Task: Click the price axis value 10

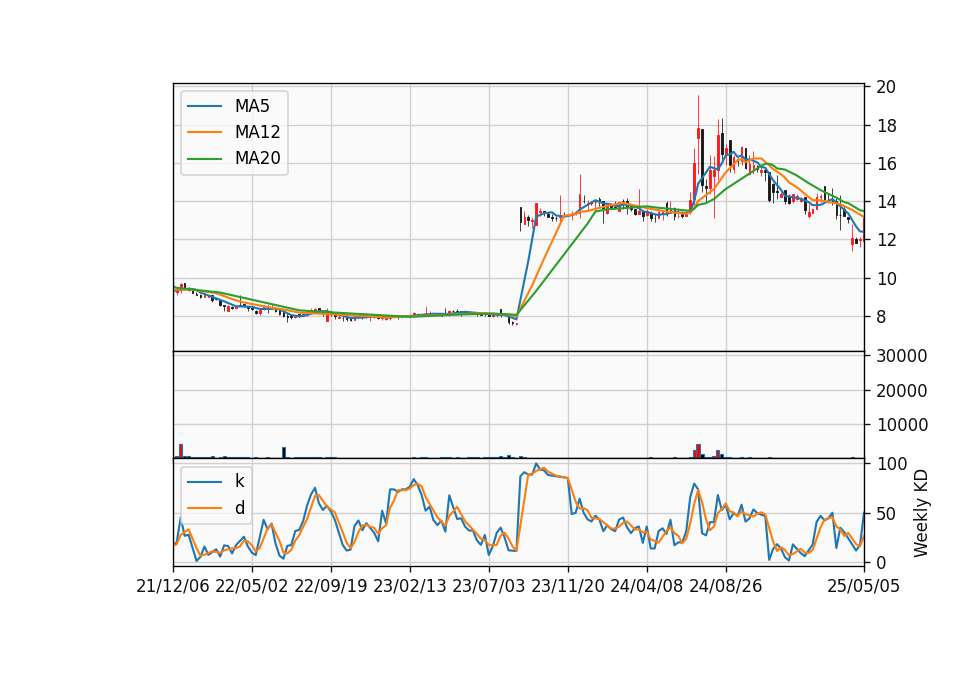Action: (x=886, y=279)
